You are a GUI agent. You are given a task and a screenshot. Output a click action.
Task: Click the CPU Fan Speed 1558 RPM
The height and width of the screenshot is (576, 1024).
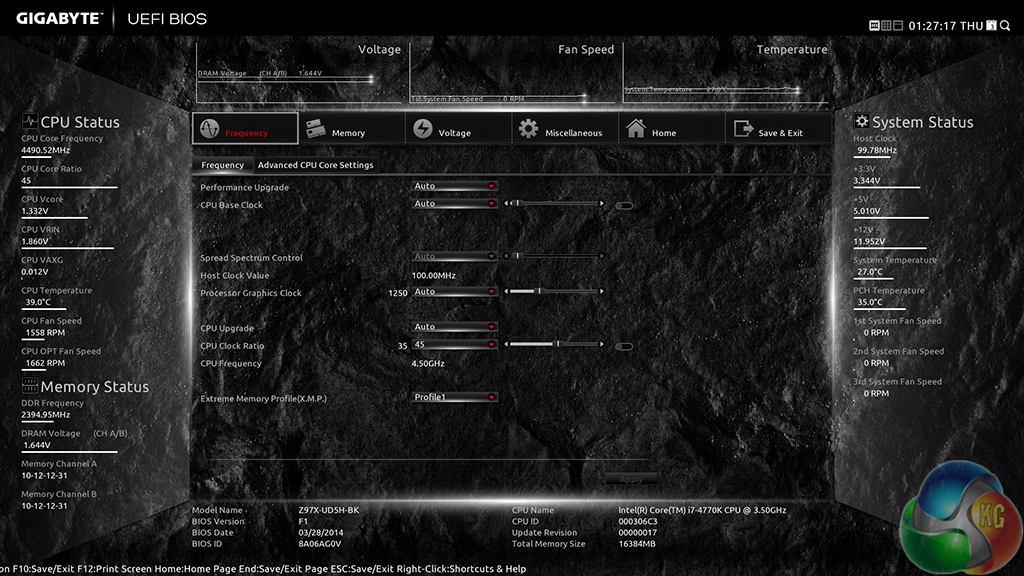point(45,332)
